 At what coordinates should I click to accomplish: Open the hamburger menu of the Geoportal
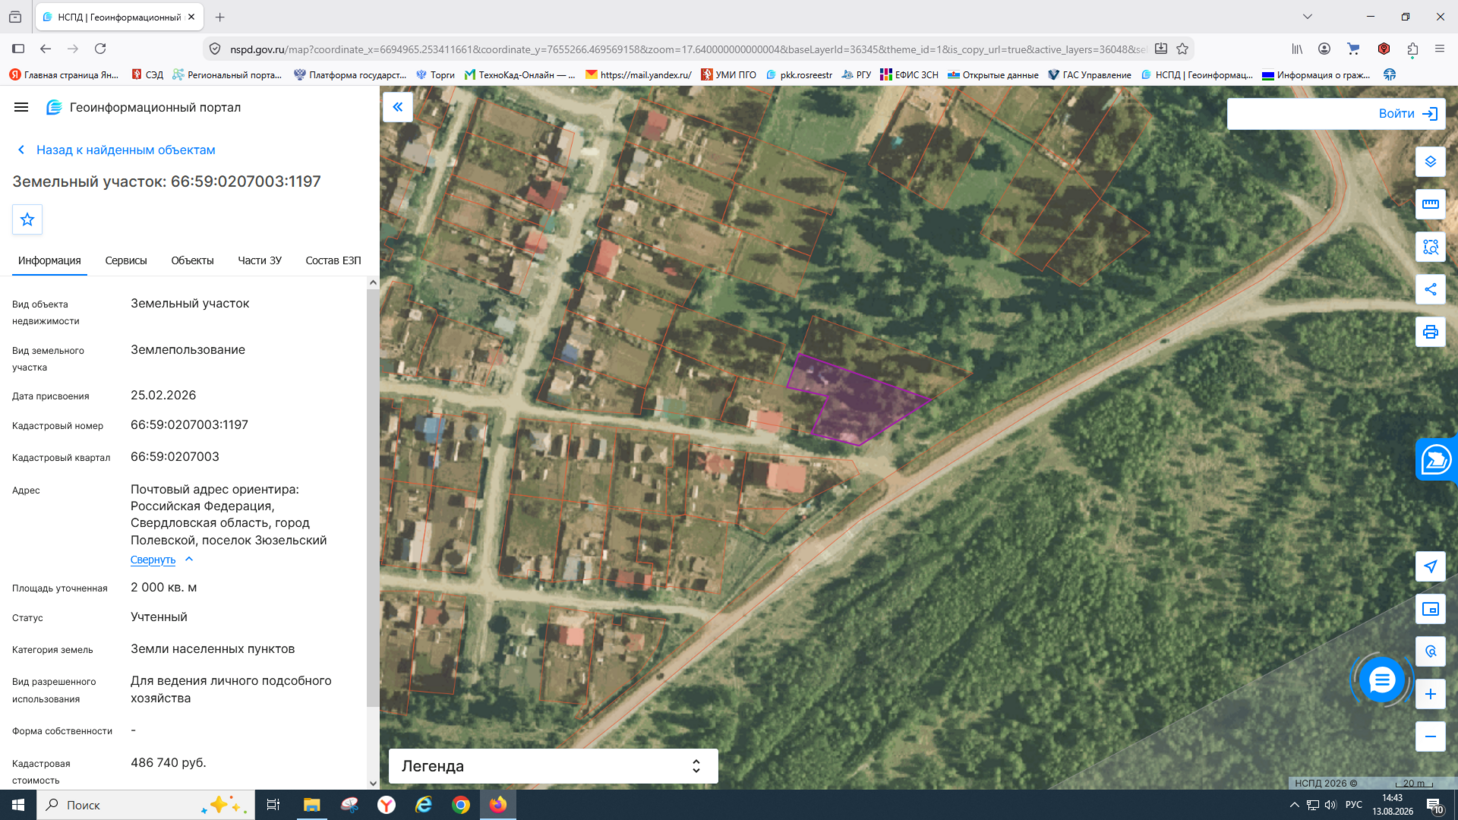[21, 107]
